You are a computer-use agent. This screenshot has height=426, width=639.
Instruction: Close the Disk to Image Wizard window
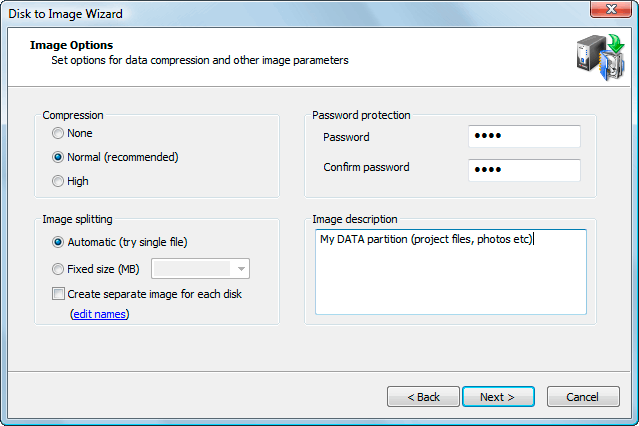[610, 9]
